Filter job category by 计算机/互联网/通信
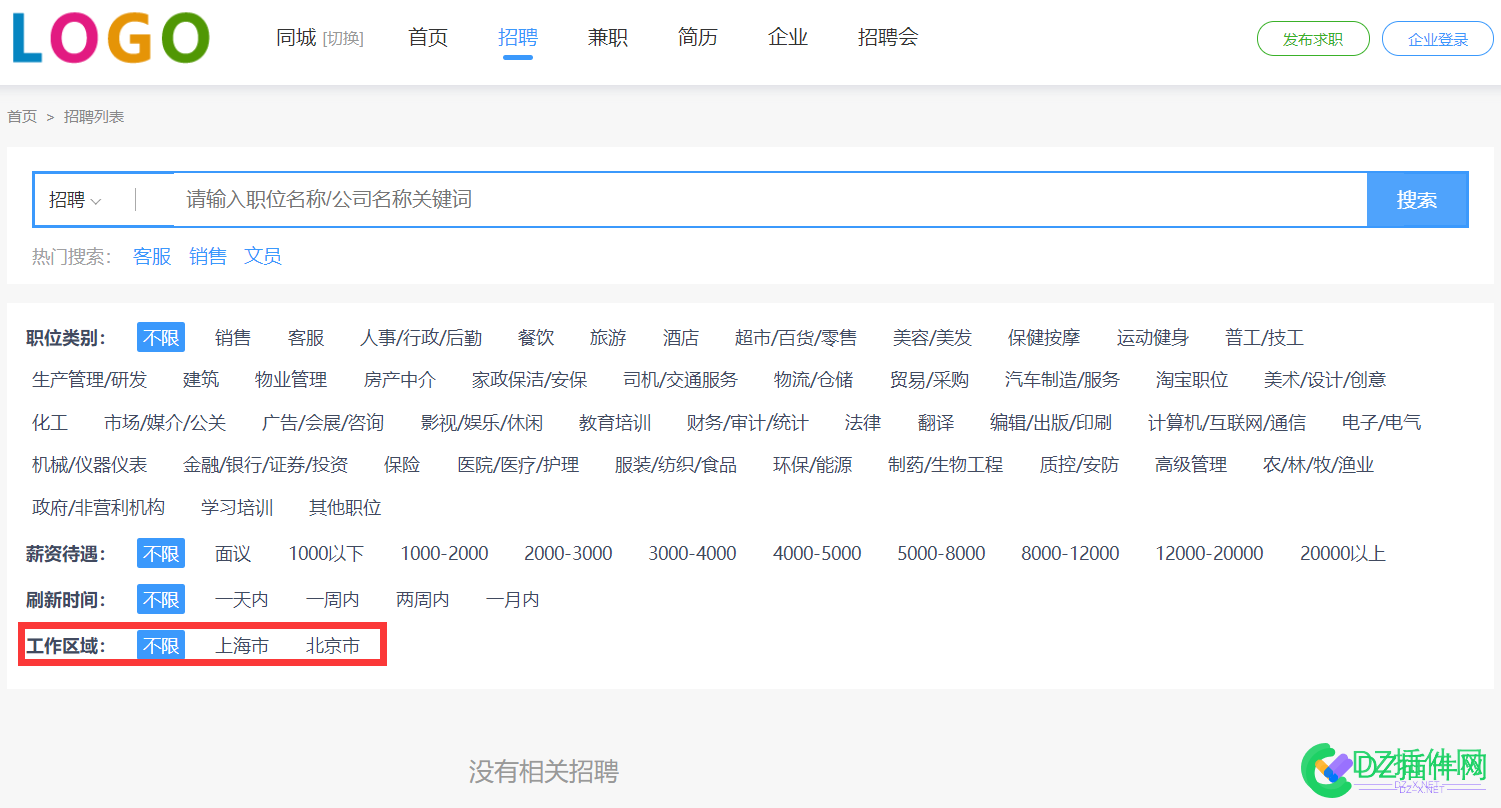 (x=1227, y=423)
